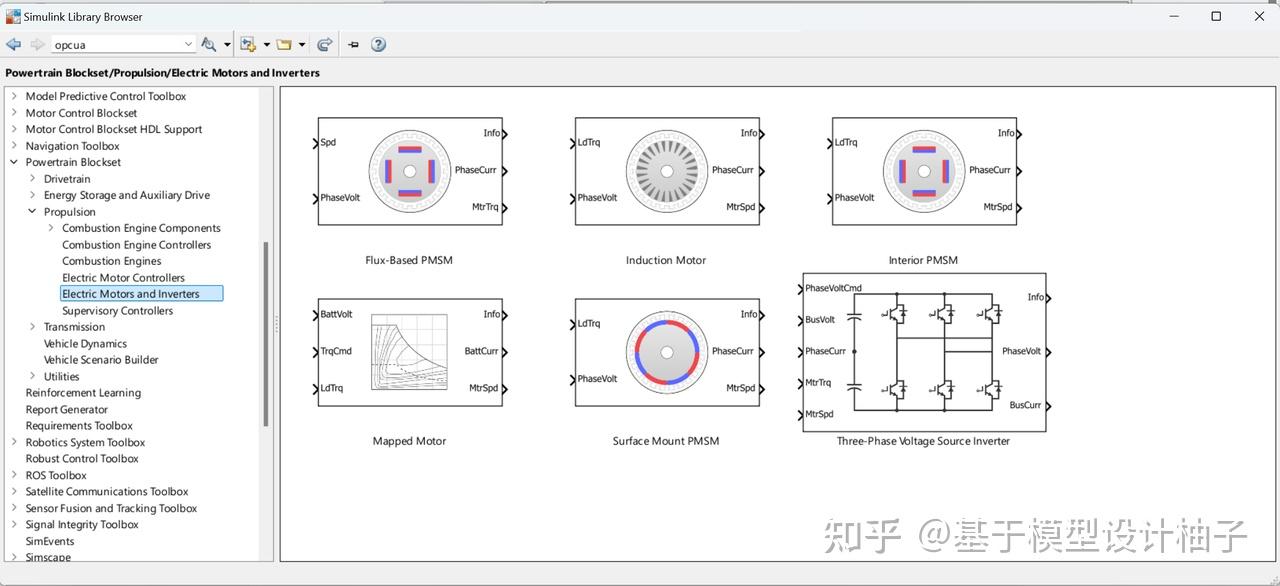Select the Induction Motor block
This screenshot has width=1280, height=586.
(x=666, y=170)
